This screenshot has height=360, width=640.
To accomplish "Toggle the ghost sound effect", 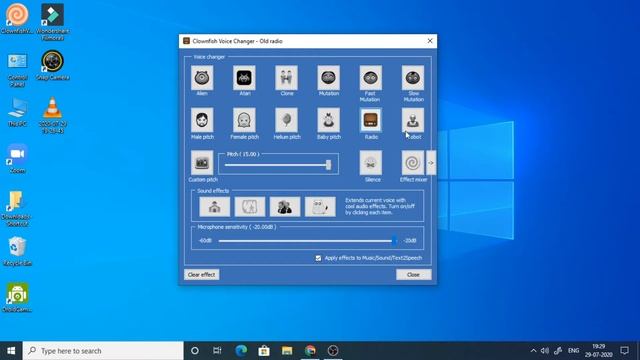I will click(x=320, y=207).
